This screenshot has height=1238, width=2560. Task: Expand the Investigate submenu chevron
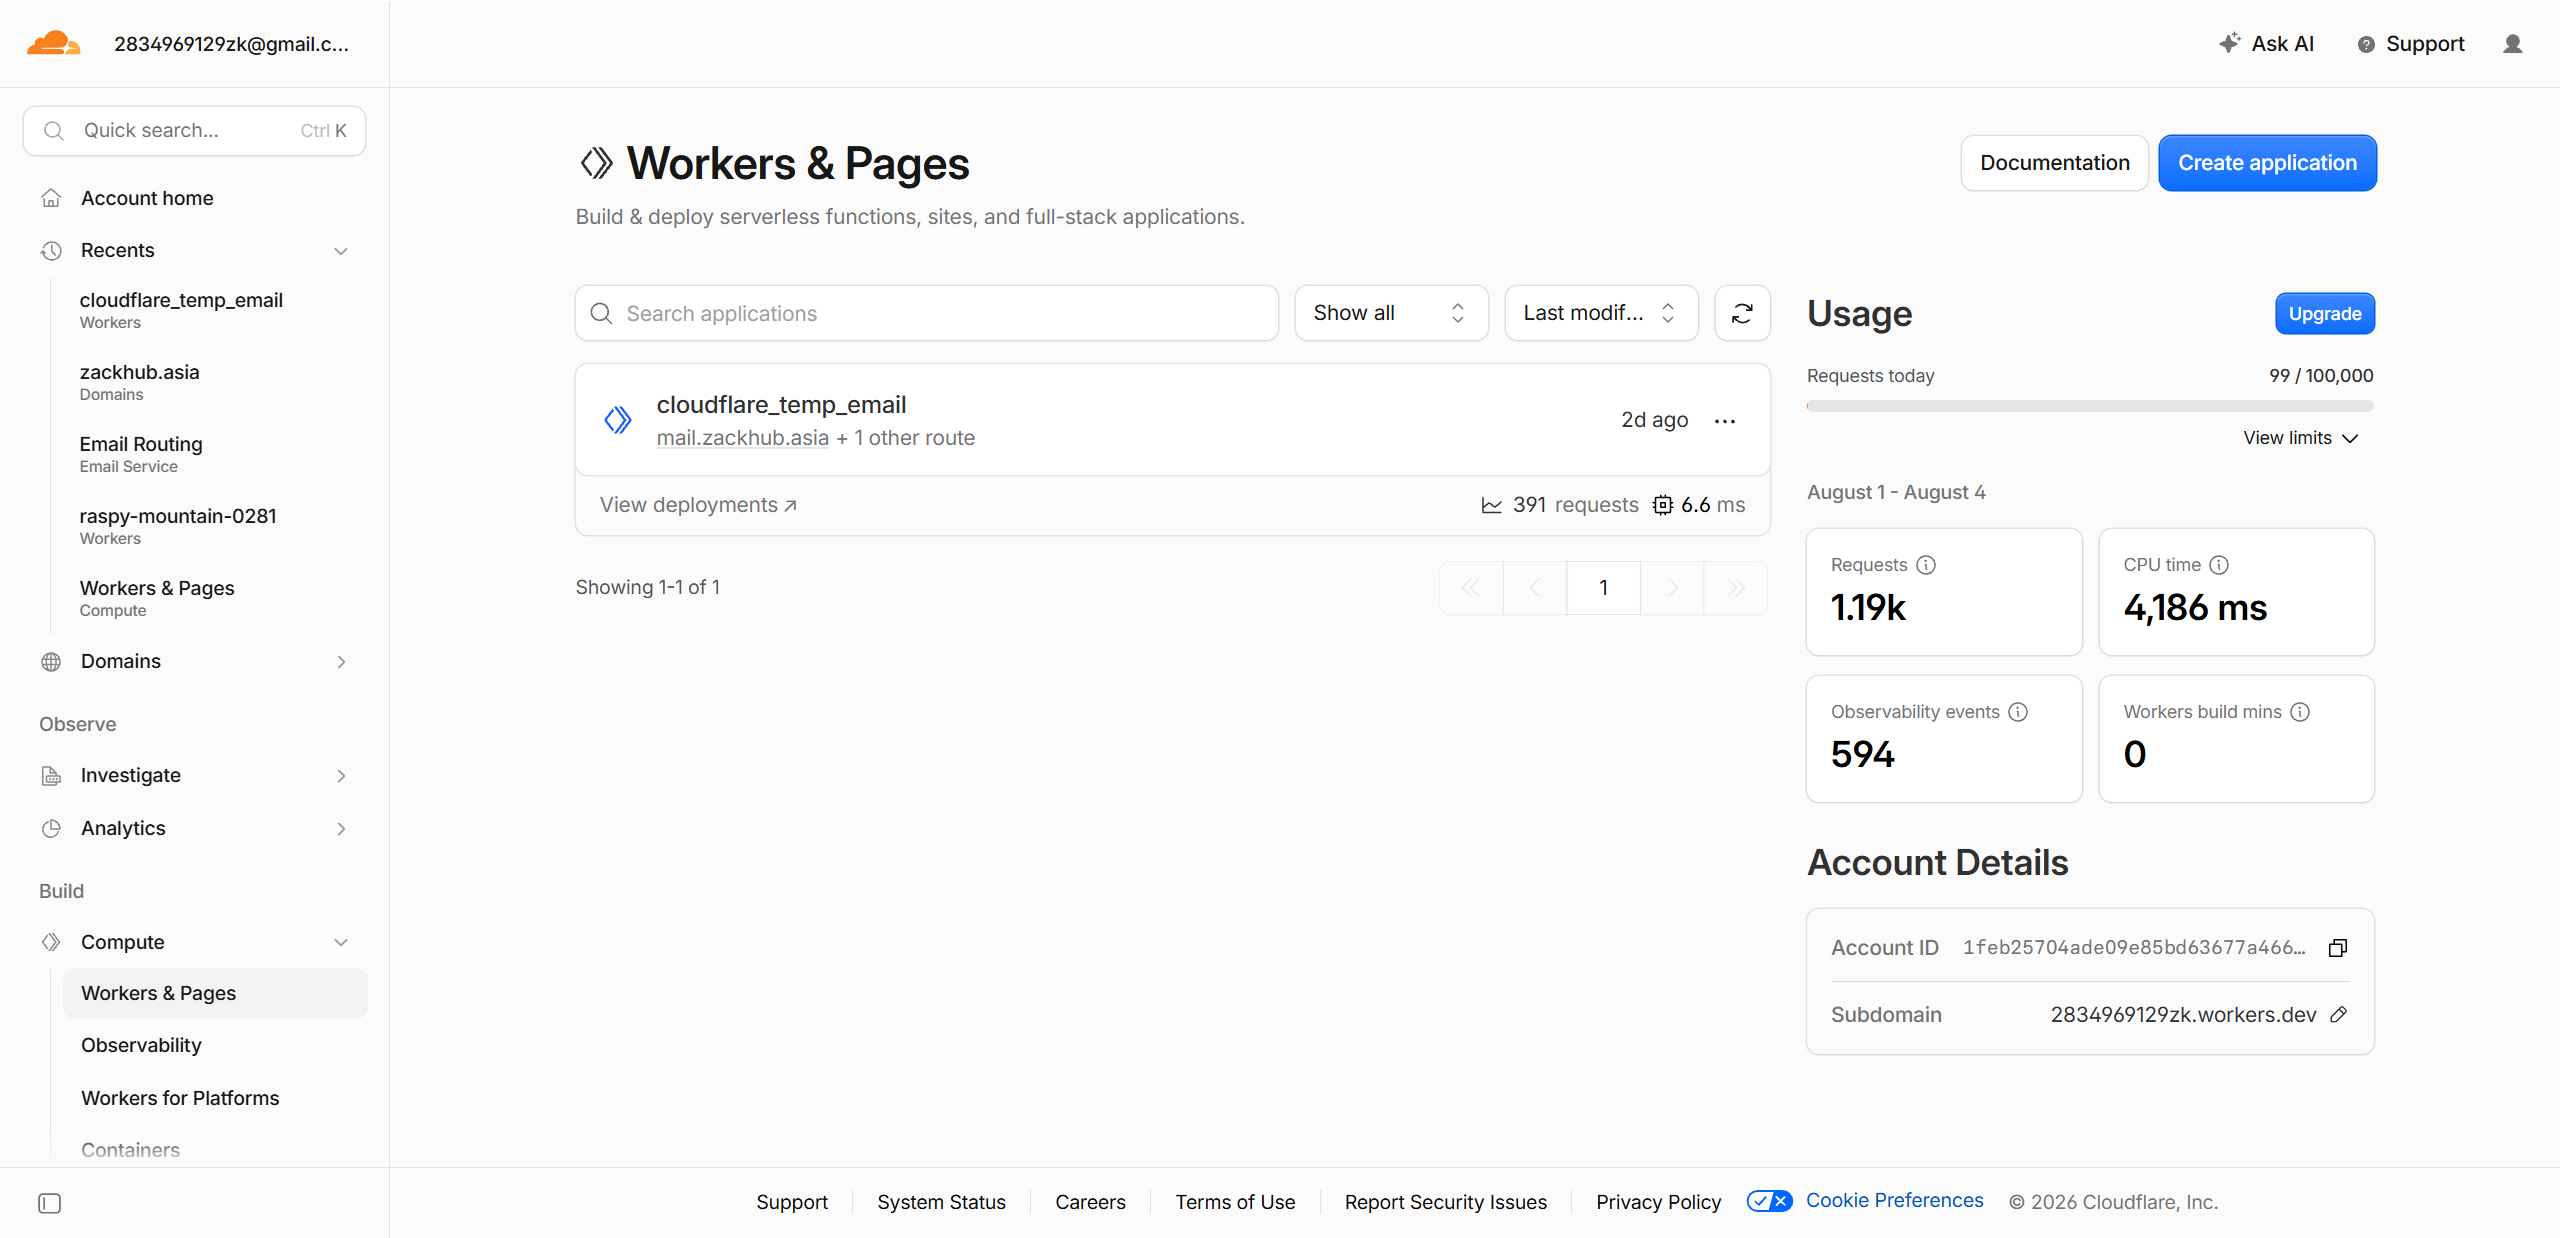(341, 776)
